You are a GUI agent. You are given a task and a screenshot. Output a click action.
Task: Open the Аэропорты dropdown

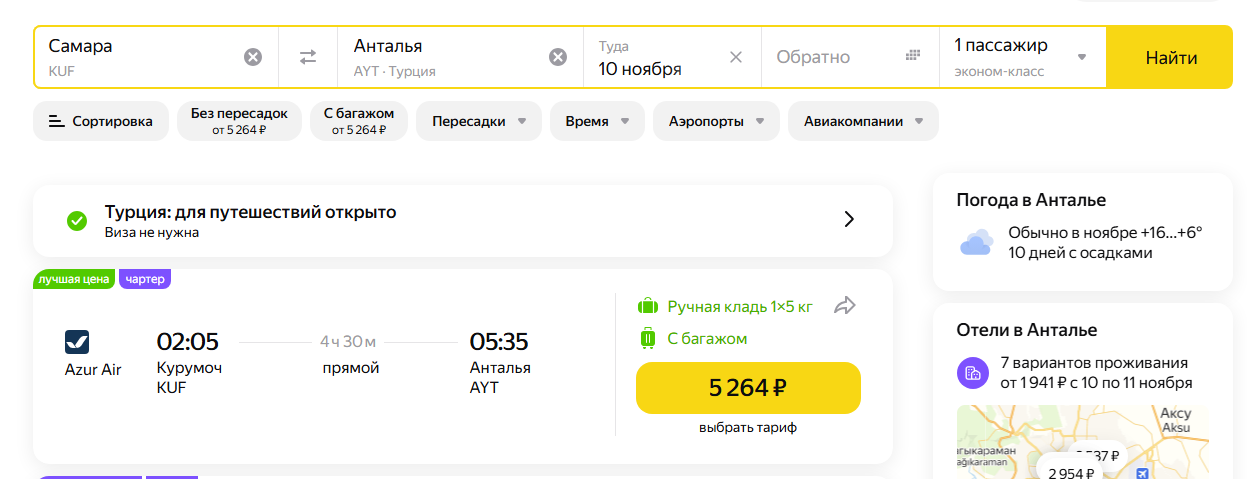point(716,121)
